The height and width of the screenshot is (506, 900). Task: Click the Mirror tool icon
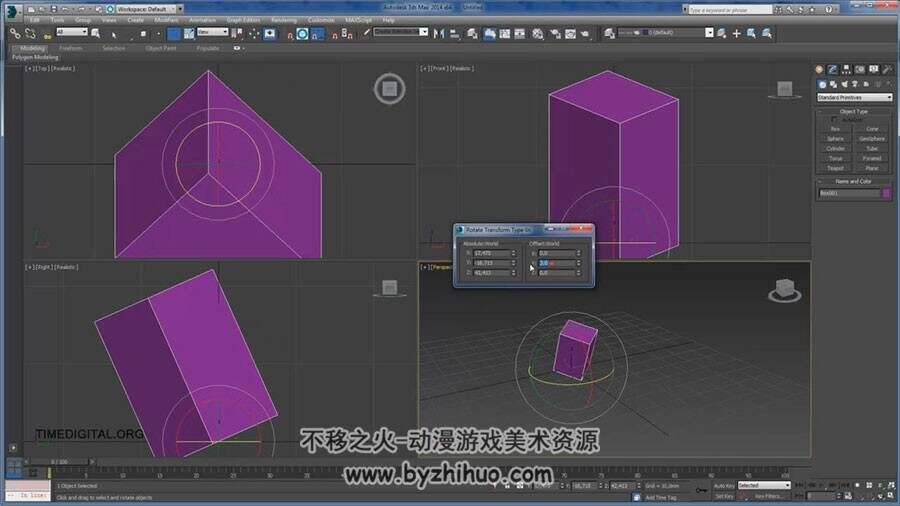tap(439, 34)
